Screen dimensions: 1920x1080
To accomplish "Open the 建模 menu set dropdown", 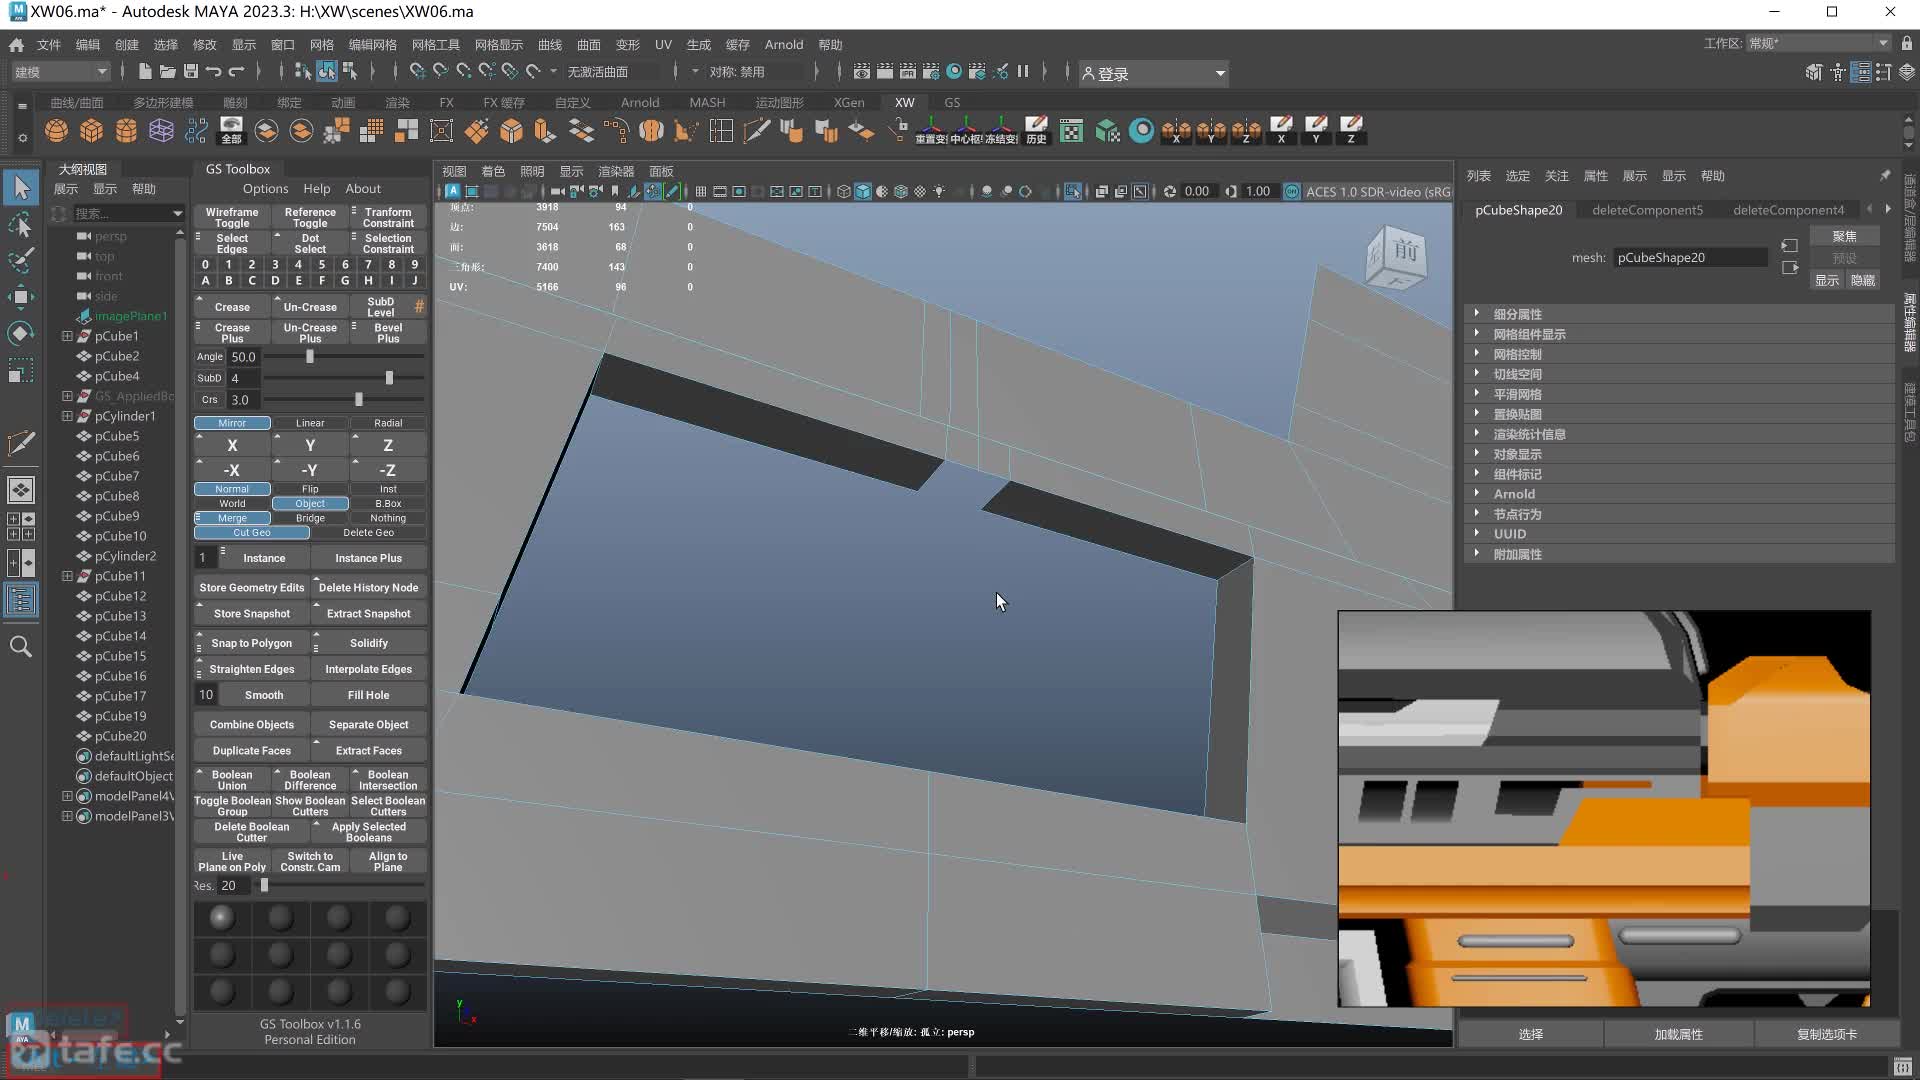I will pyautogui.click(x=60, y=72).
